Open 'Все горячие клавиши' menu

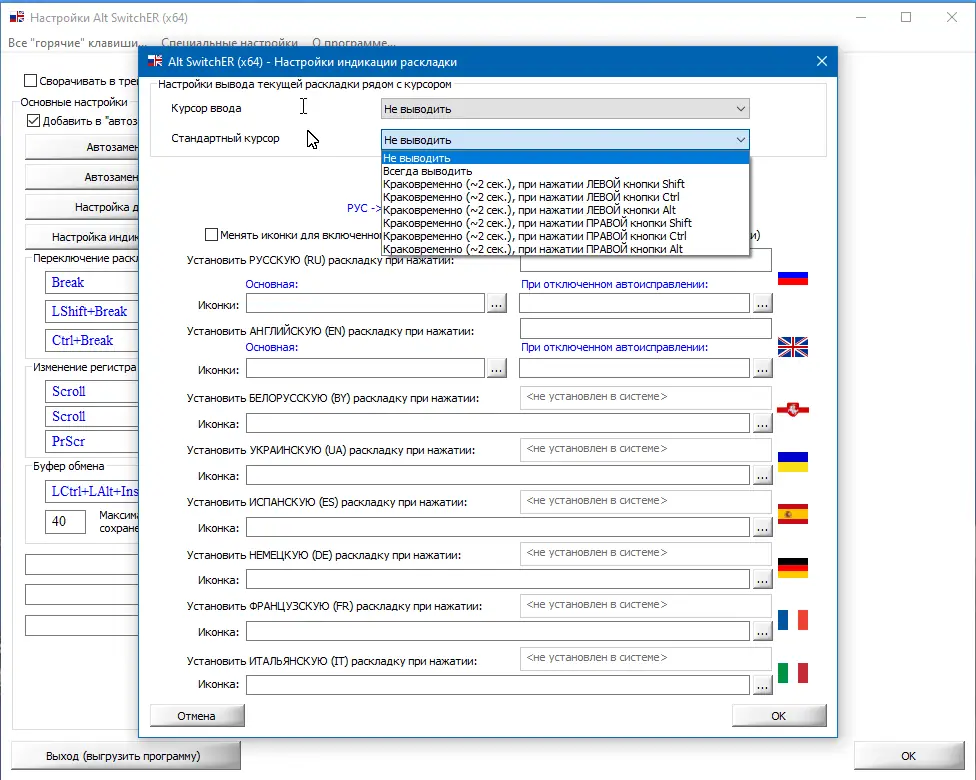pos(77,43)
